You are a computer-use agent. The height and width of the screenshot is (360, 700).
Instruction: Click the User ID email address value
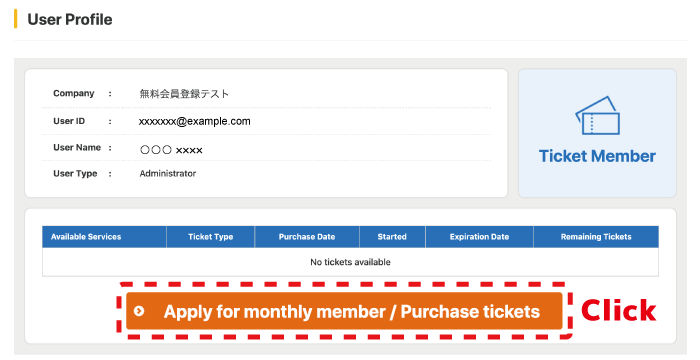[195, 121]
